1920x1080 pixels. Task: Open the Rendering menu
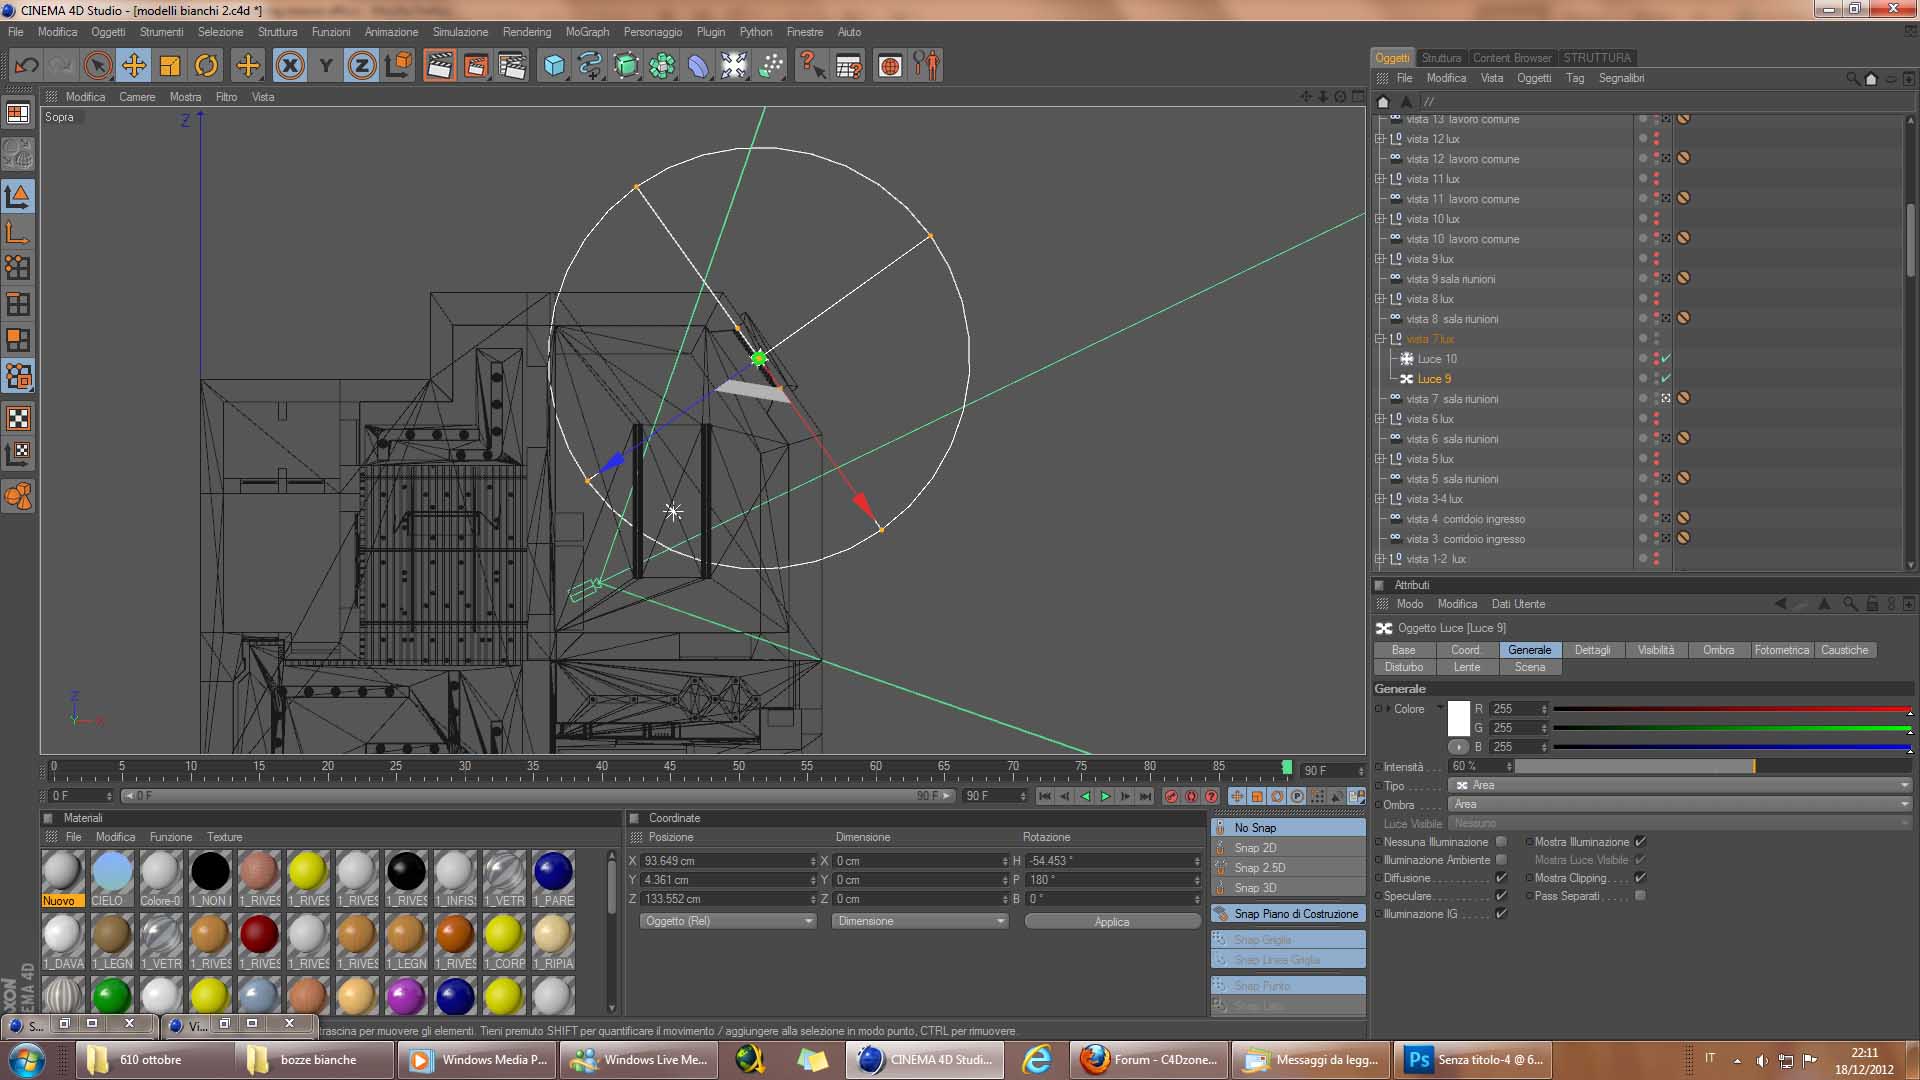pyautogui.click(x=526, y=32)
